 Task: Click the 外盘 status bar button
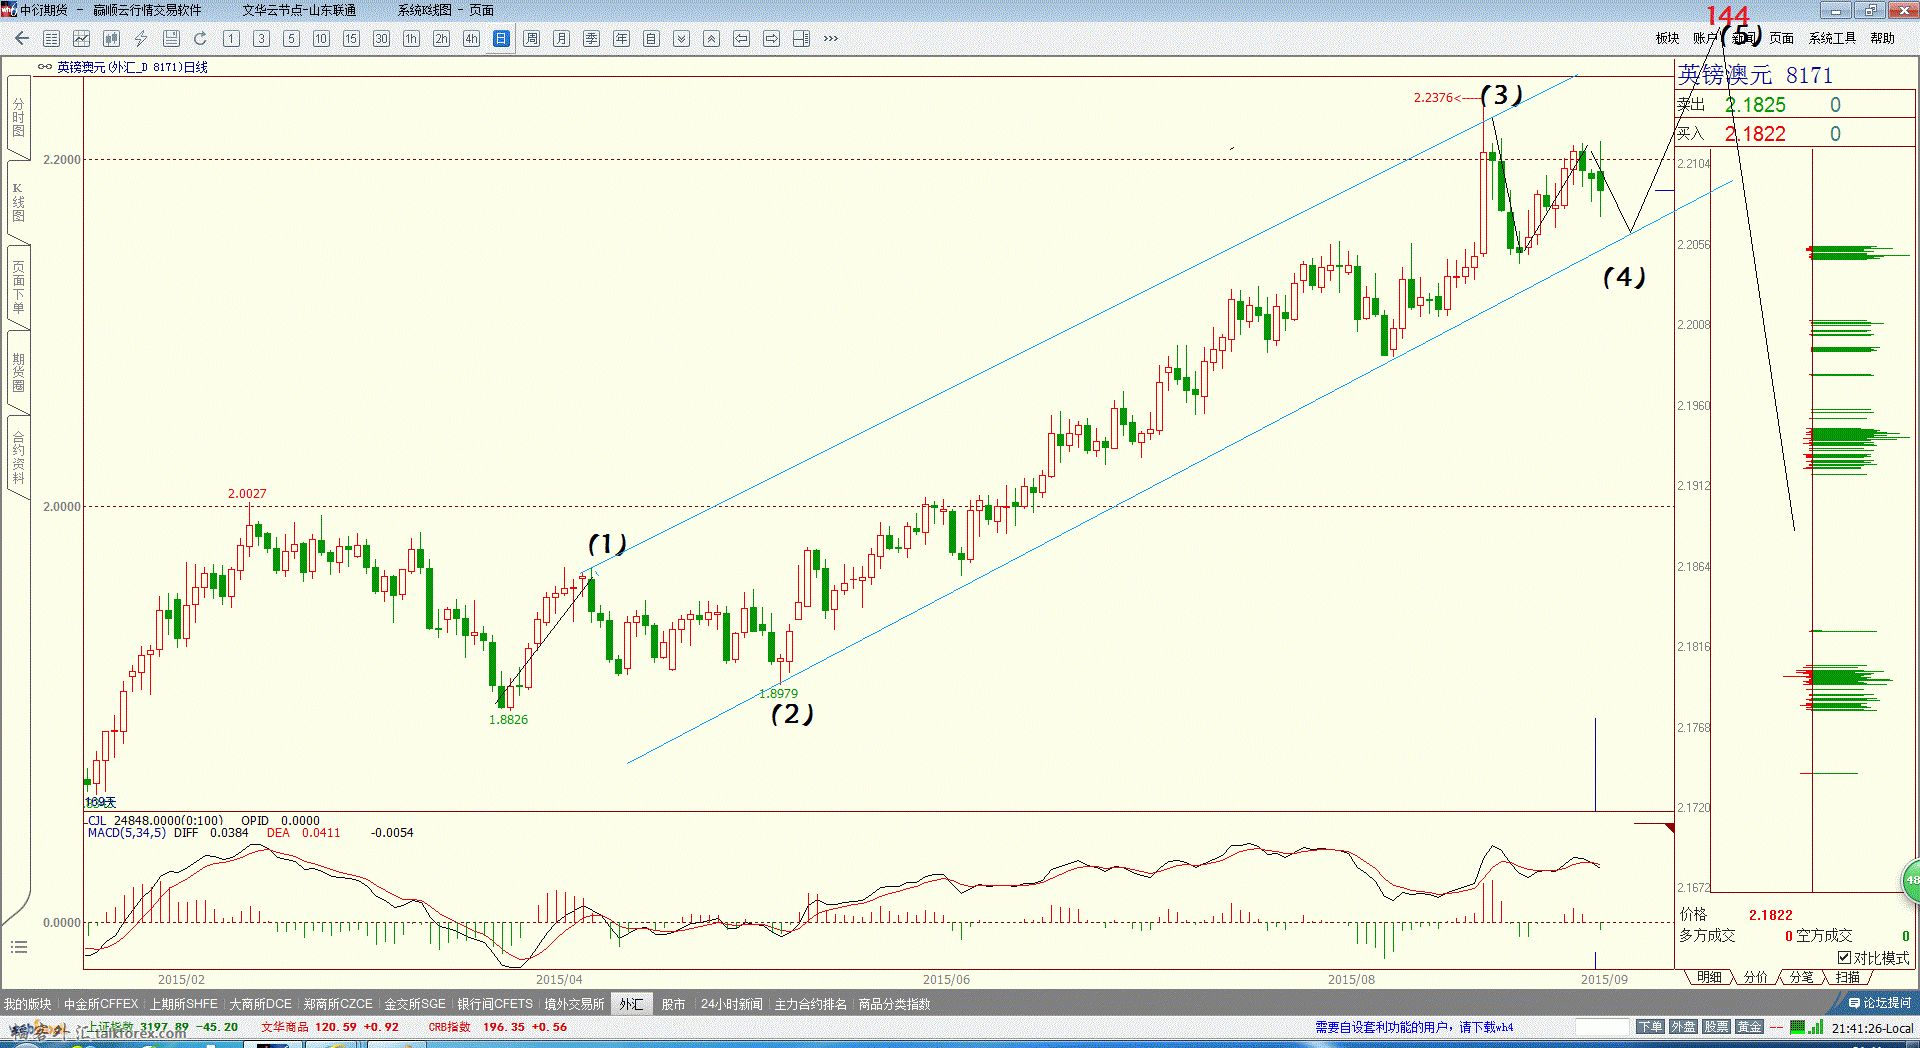pos(1683,1027)
